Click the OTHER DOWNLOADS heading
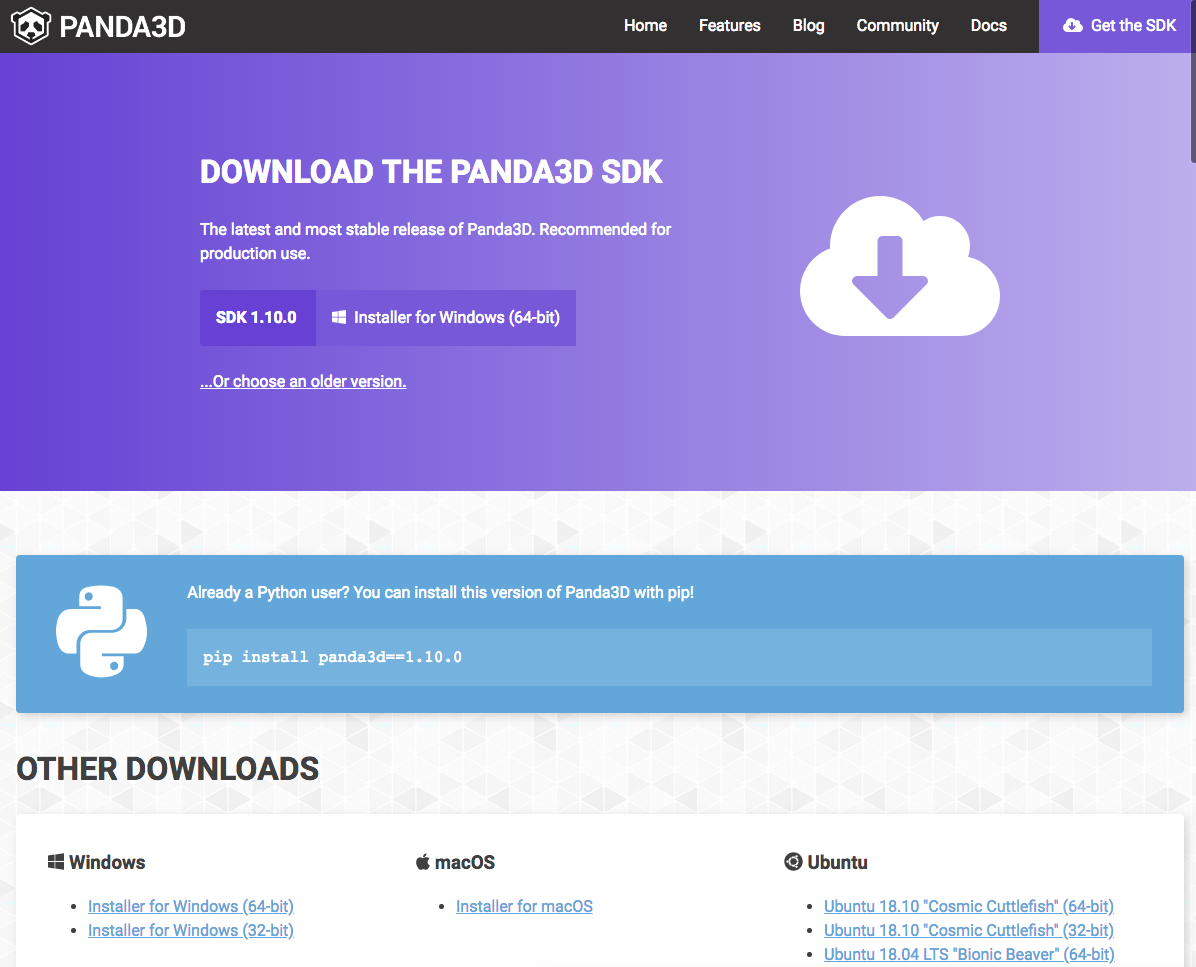The height and width of the screenshot is (967, 1196). [x=168, y=769]
